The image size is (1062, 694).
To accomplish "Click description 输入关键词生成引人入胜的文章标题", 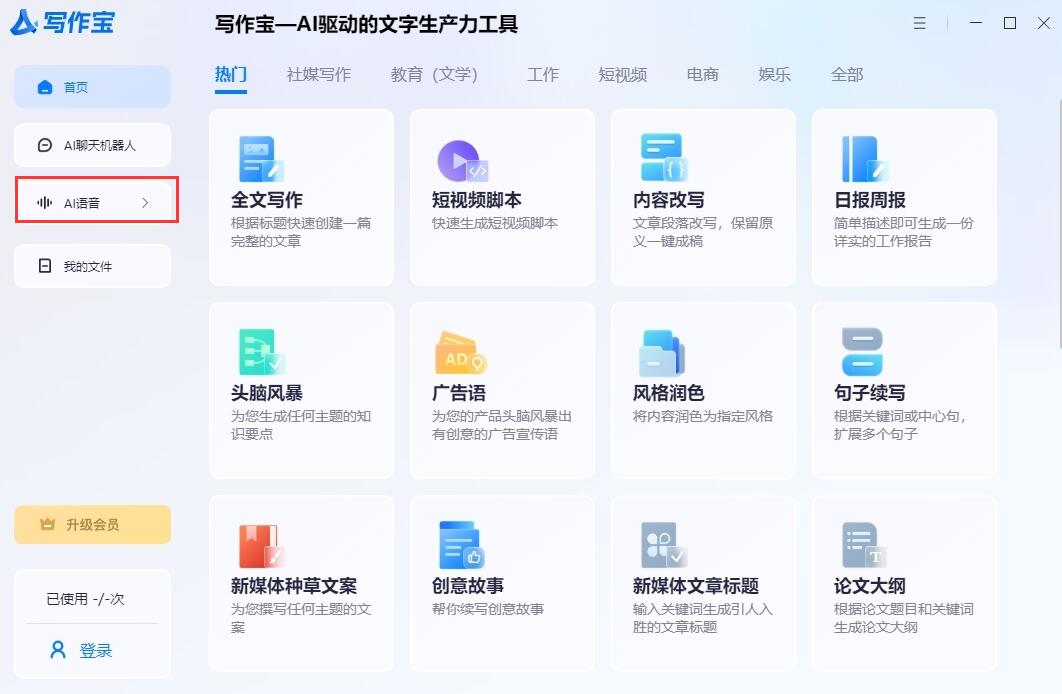I will [703, 617].
